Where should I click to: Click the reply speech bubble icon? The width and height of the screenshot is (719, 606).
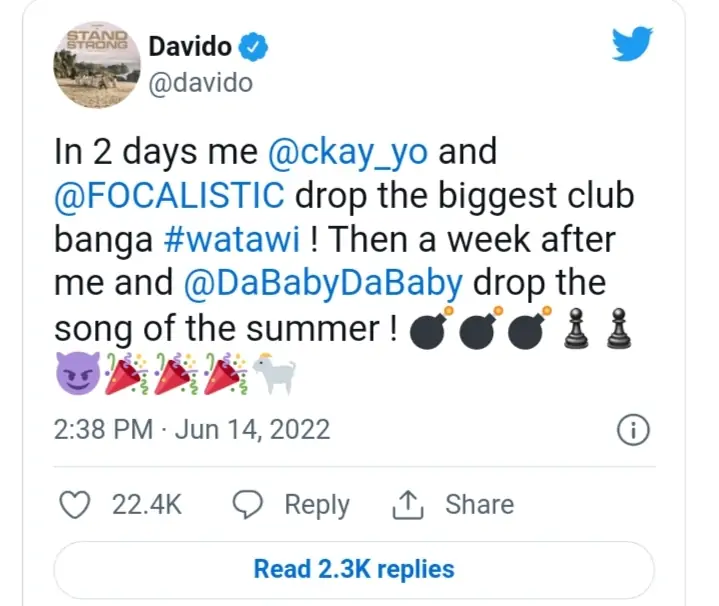(x=248, y=504)
